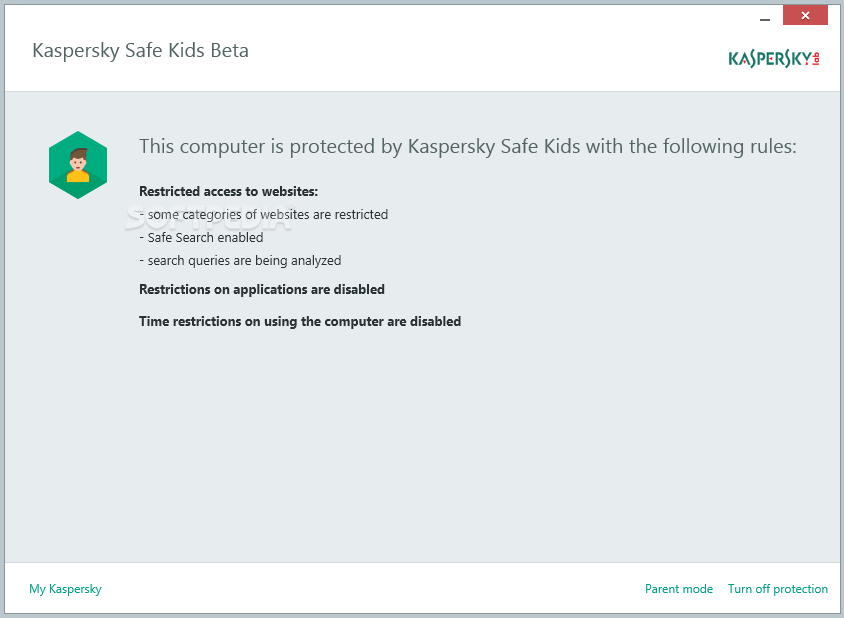The width and height of the screenshot is (844, 618).
Task: Click the search queries being analyzed line
Action: (x=240, y=261)
